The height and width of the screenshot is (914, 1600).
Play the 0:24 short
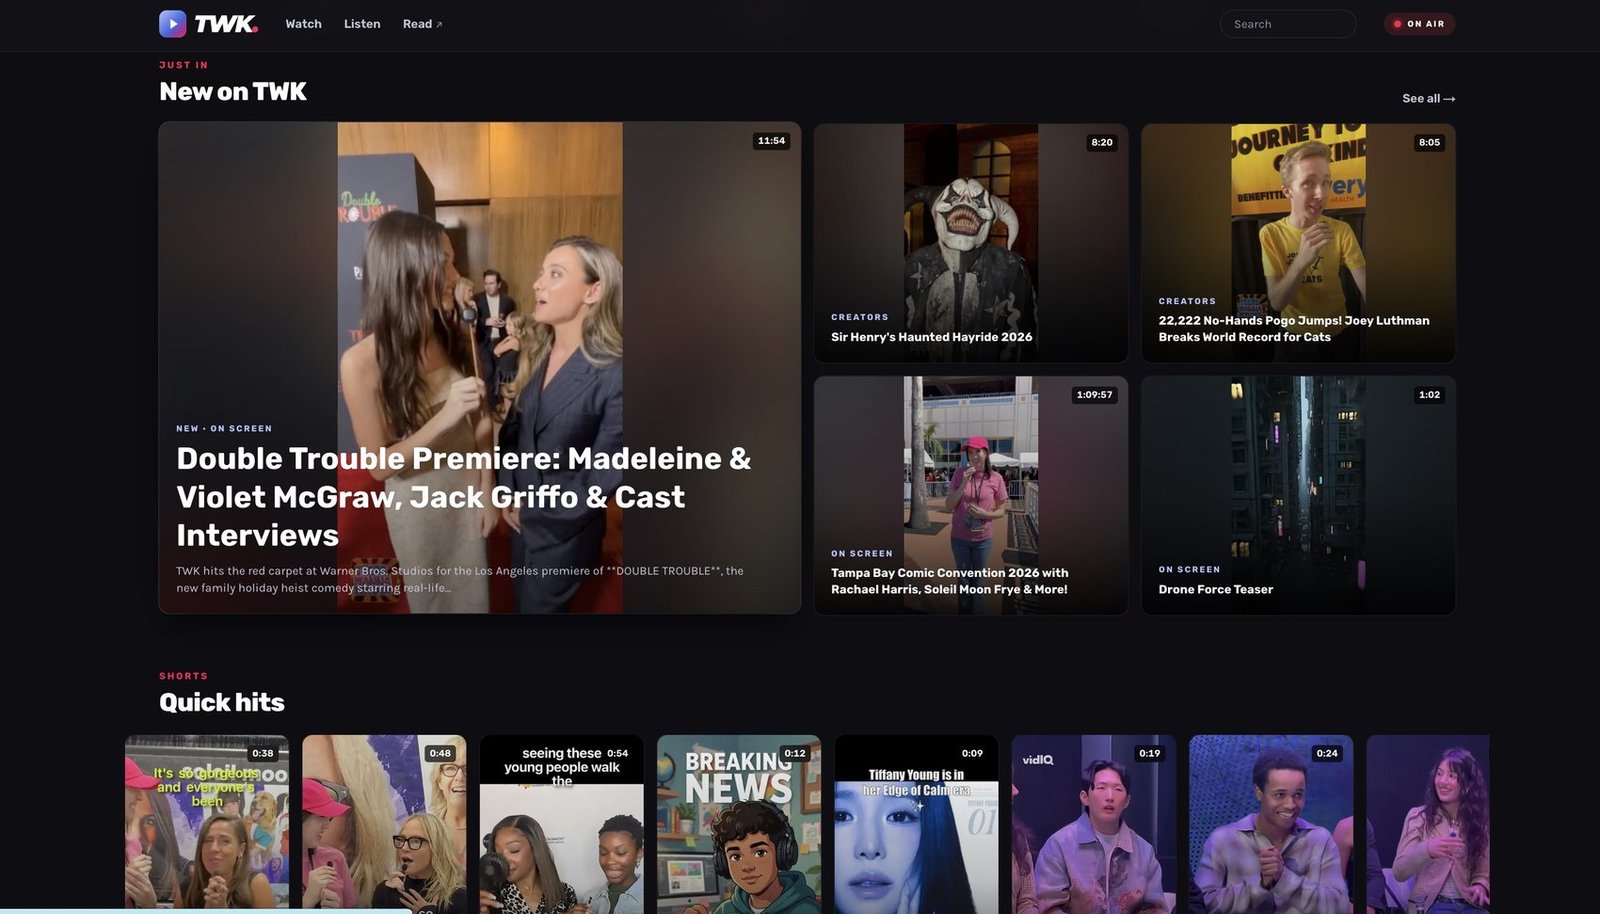(x=1271, y=824)
